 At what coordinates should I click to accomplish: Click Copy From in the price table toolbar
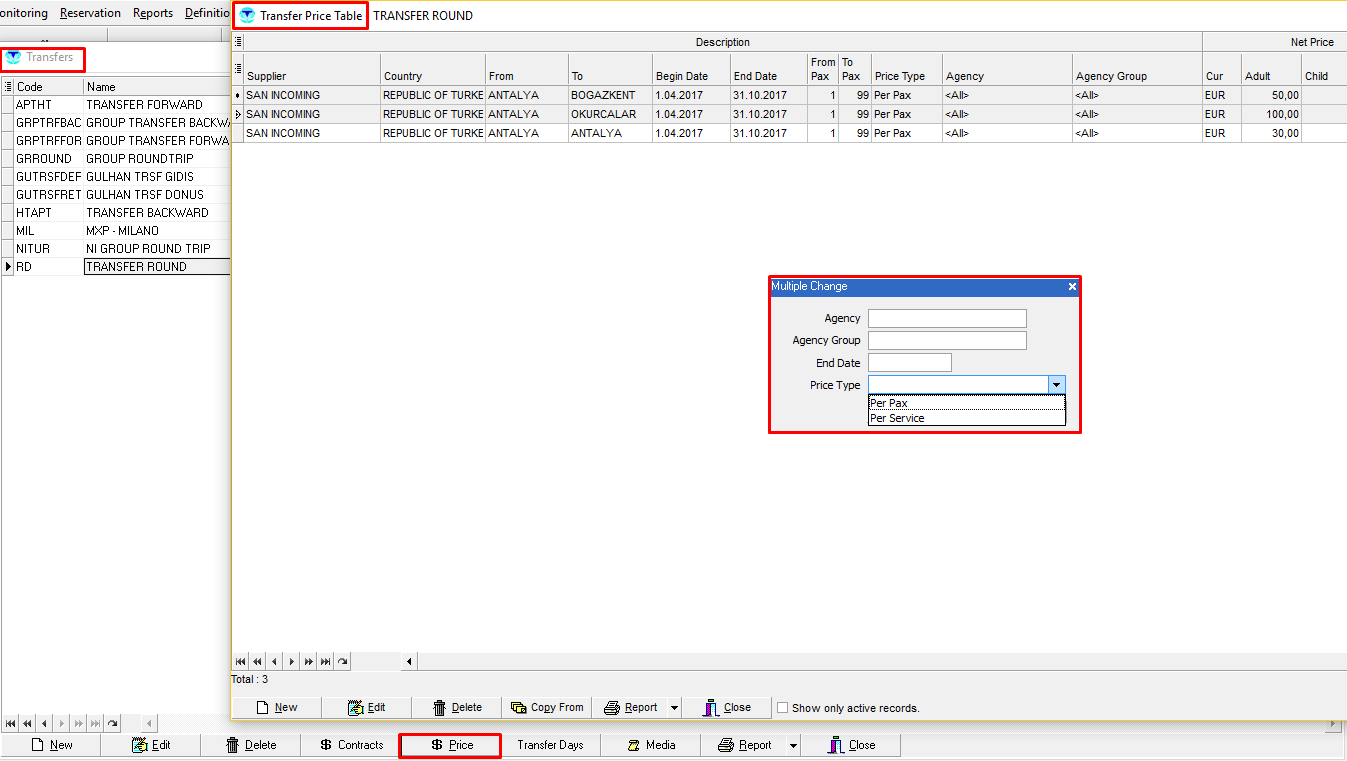546,707
